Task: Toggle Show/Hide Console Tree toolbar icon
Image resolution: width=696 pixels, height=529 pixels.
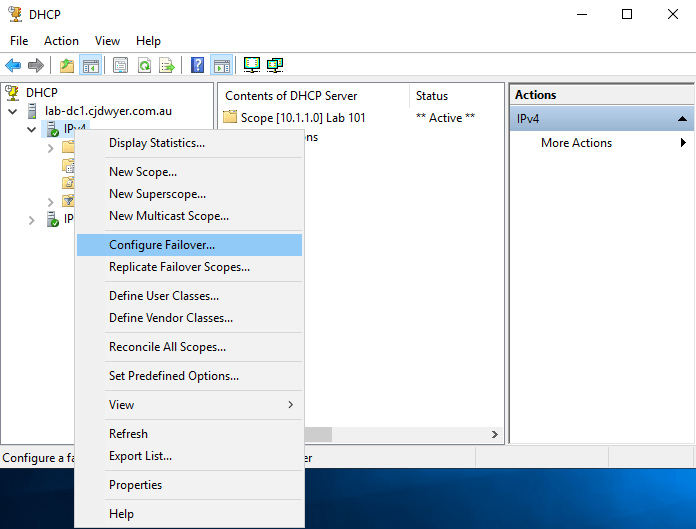Action: (90, 66)
